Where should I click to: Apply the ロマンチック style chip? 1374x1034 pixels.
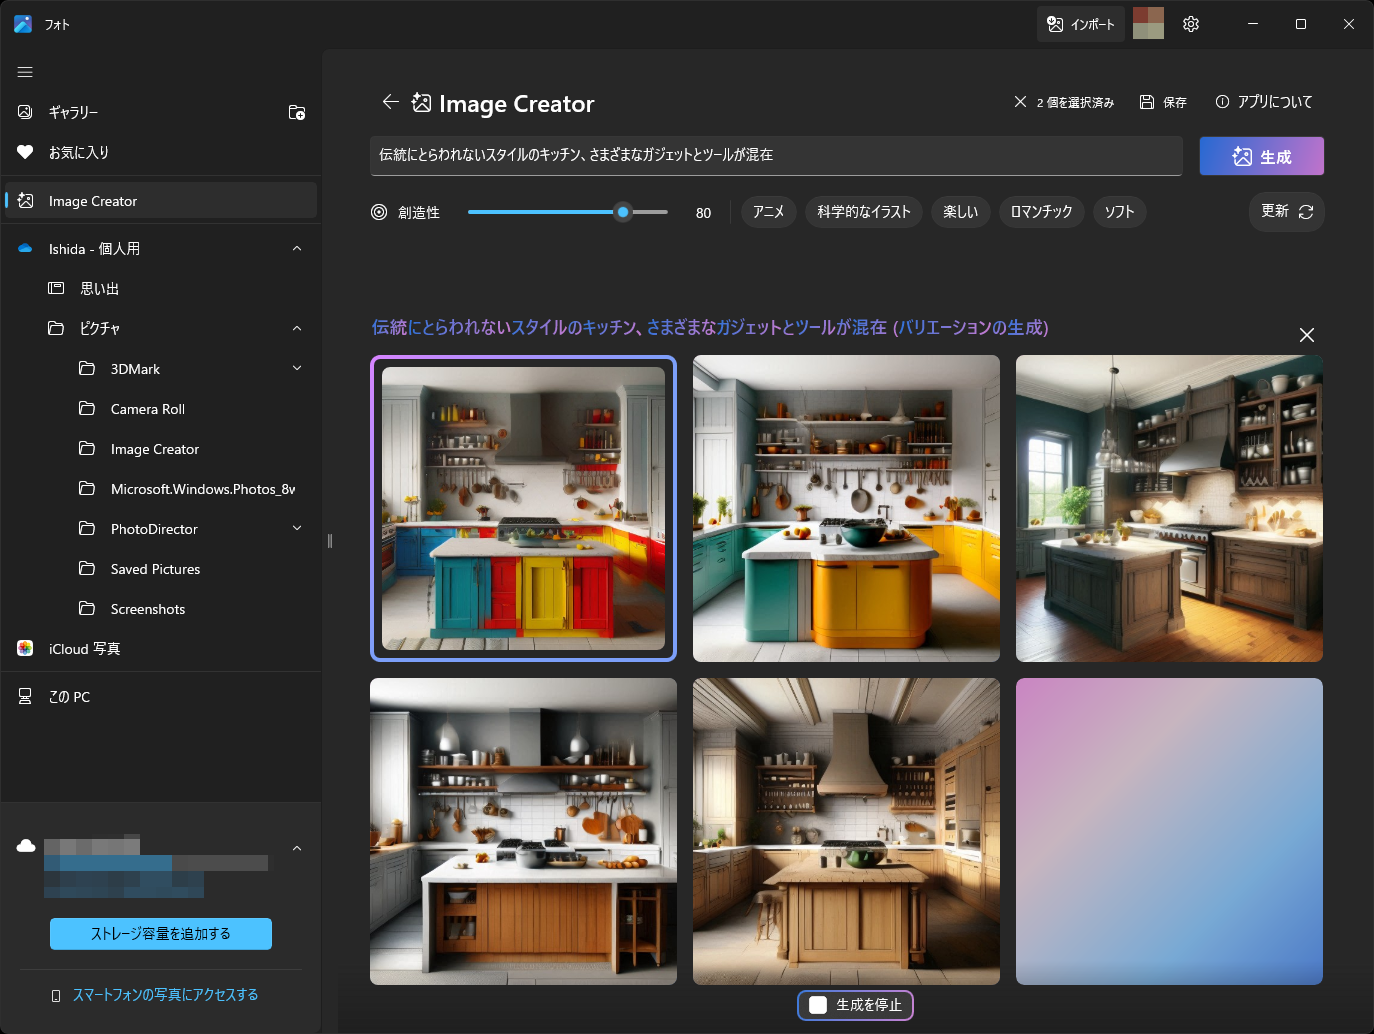tap(1042, 212)
